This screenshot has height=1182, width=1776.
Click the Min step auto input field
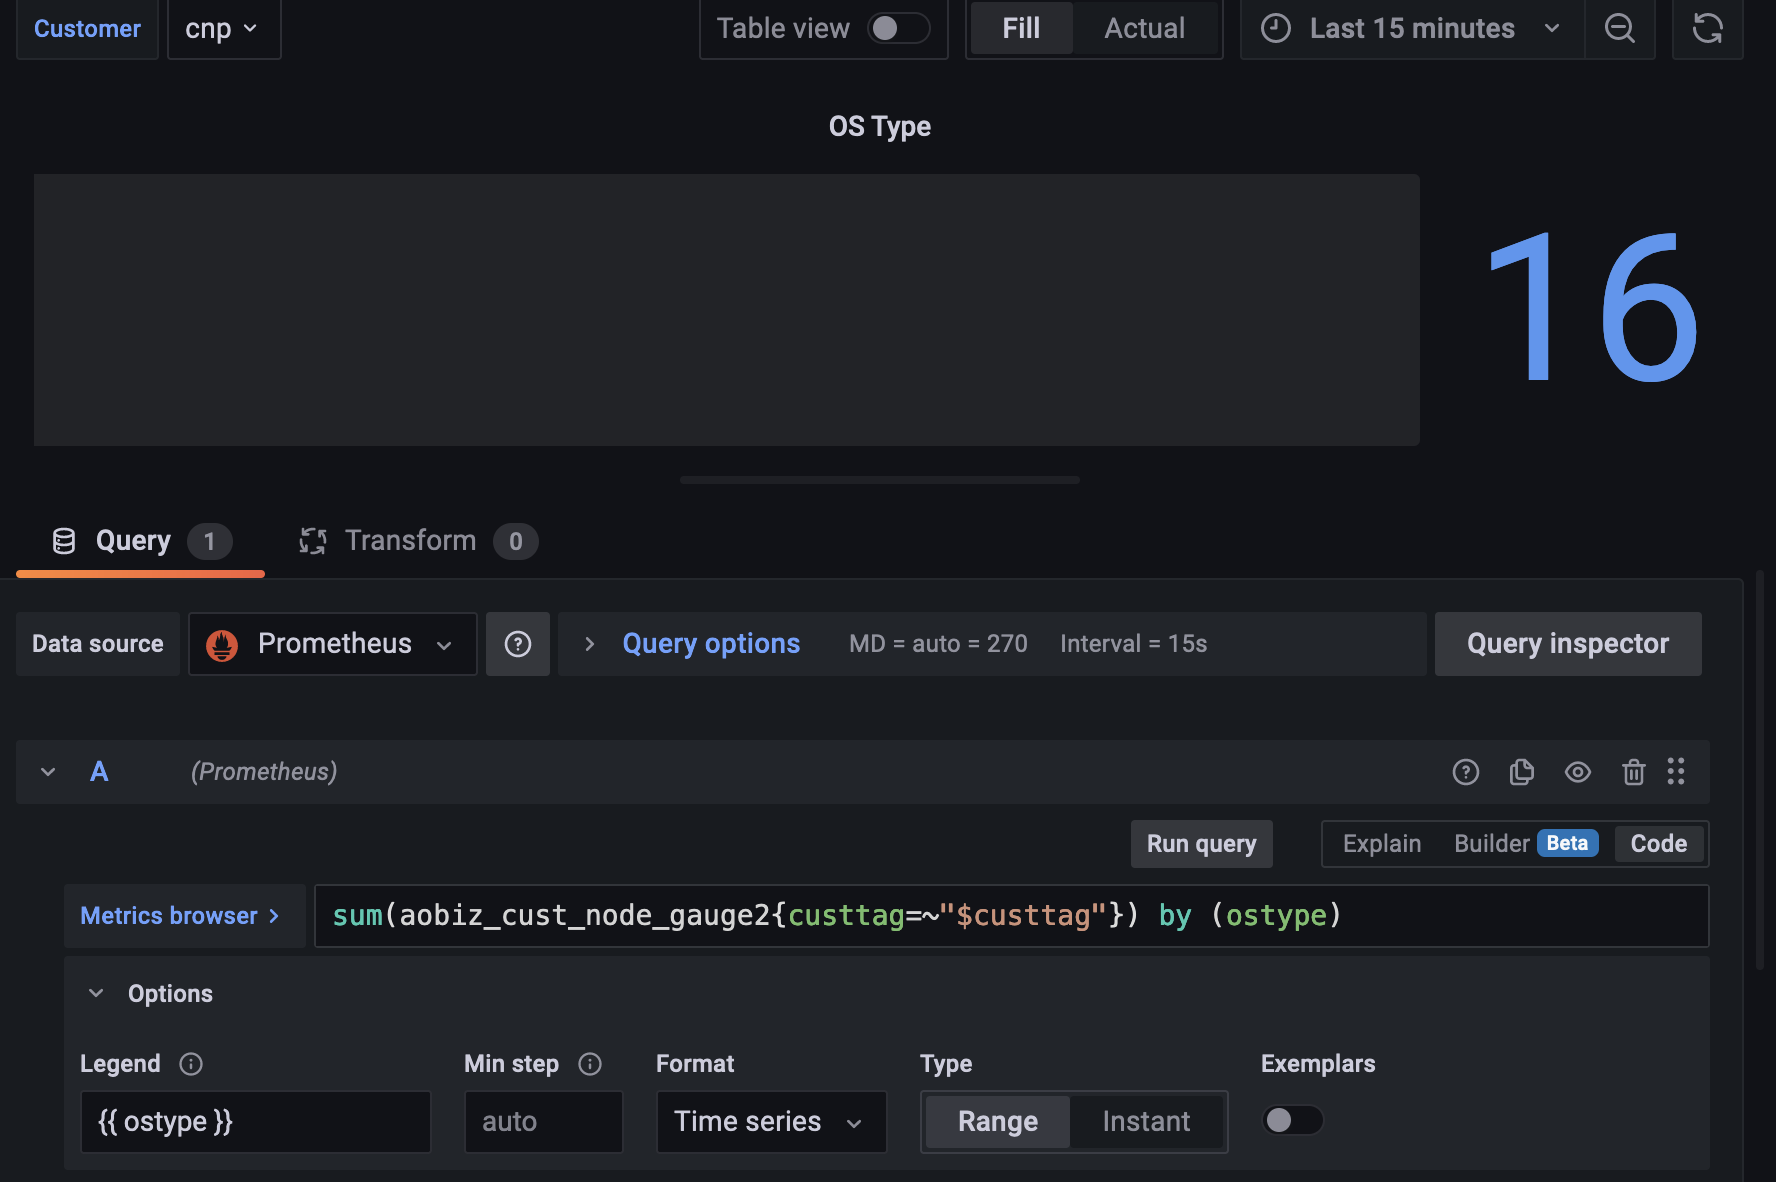pyautogui.click(x=543, y=1122)
